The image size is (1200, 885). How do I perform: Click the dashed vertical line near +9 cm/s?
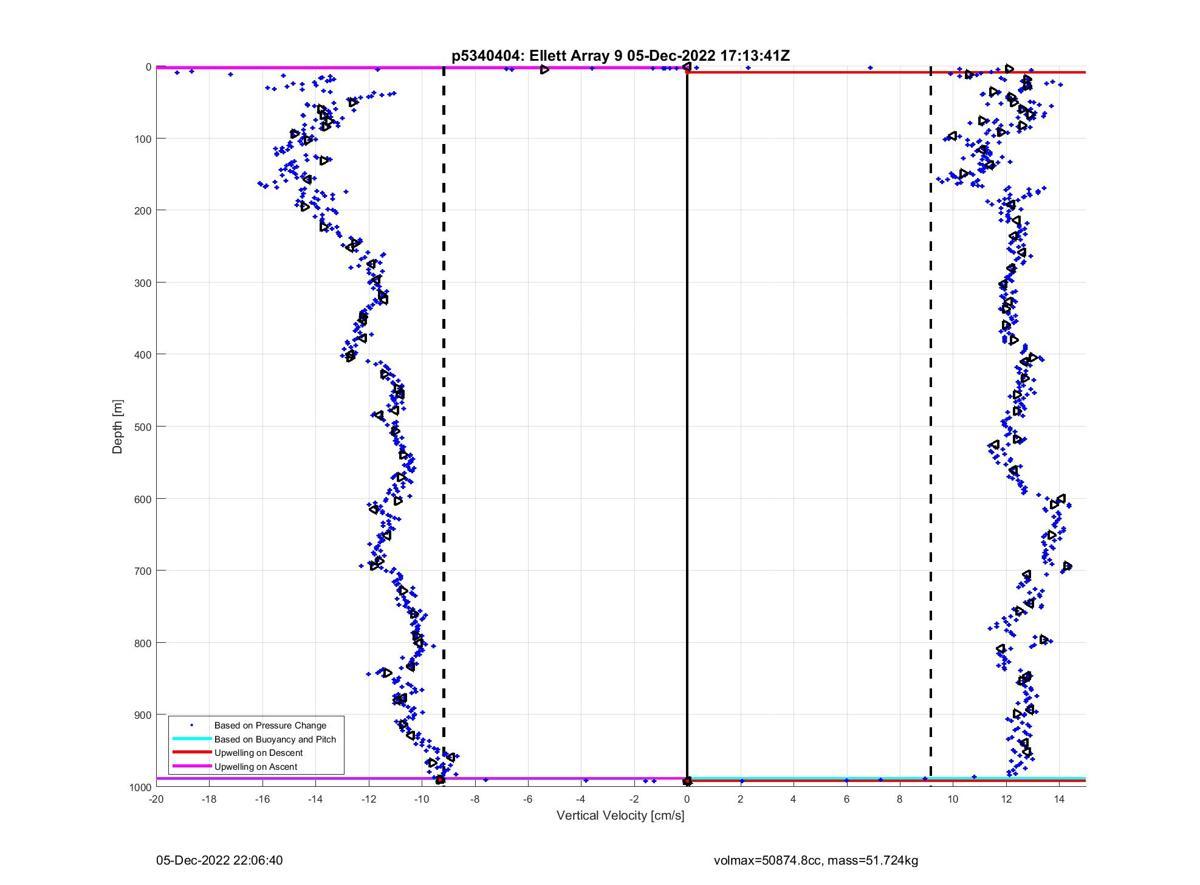[x=931, y=427]
